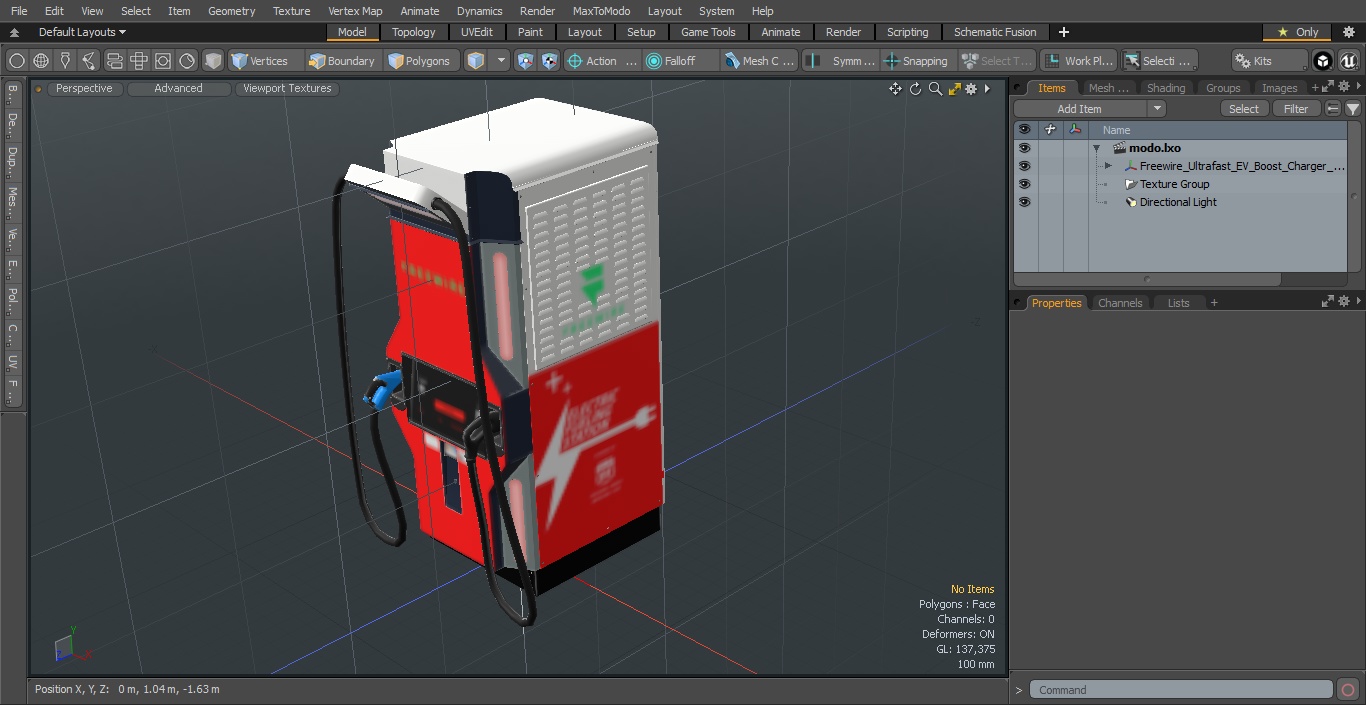Switch to the Images tab

pos(1279,88)
